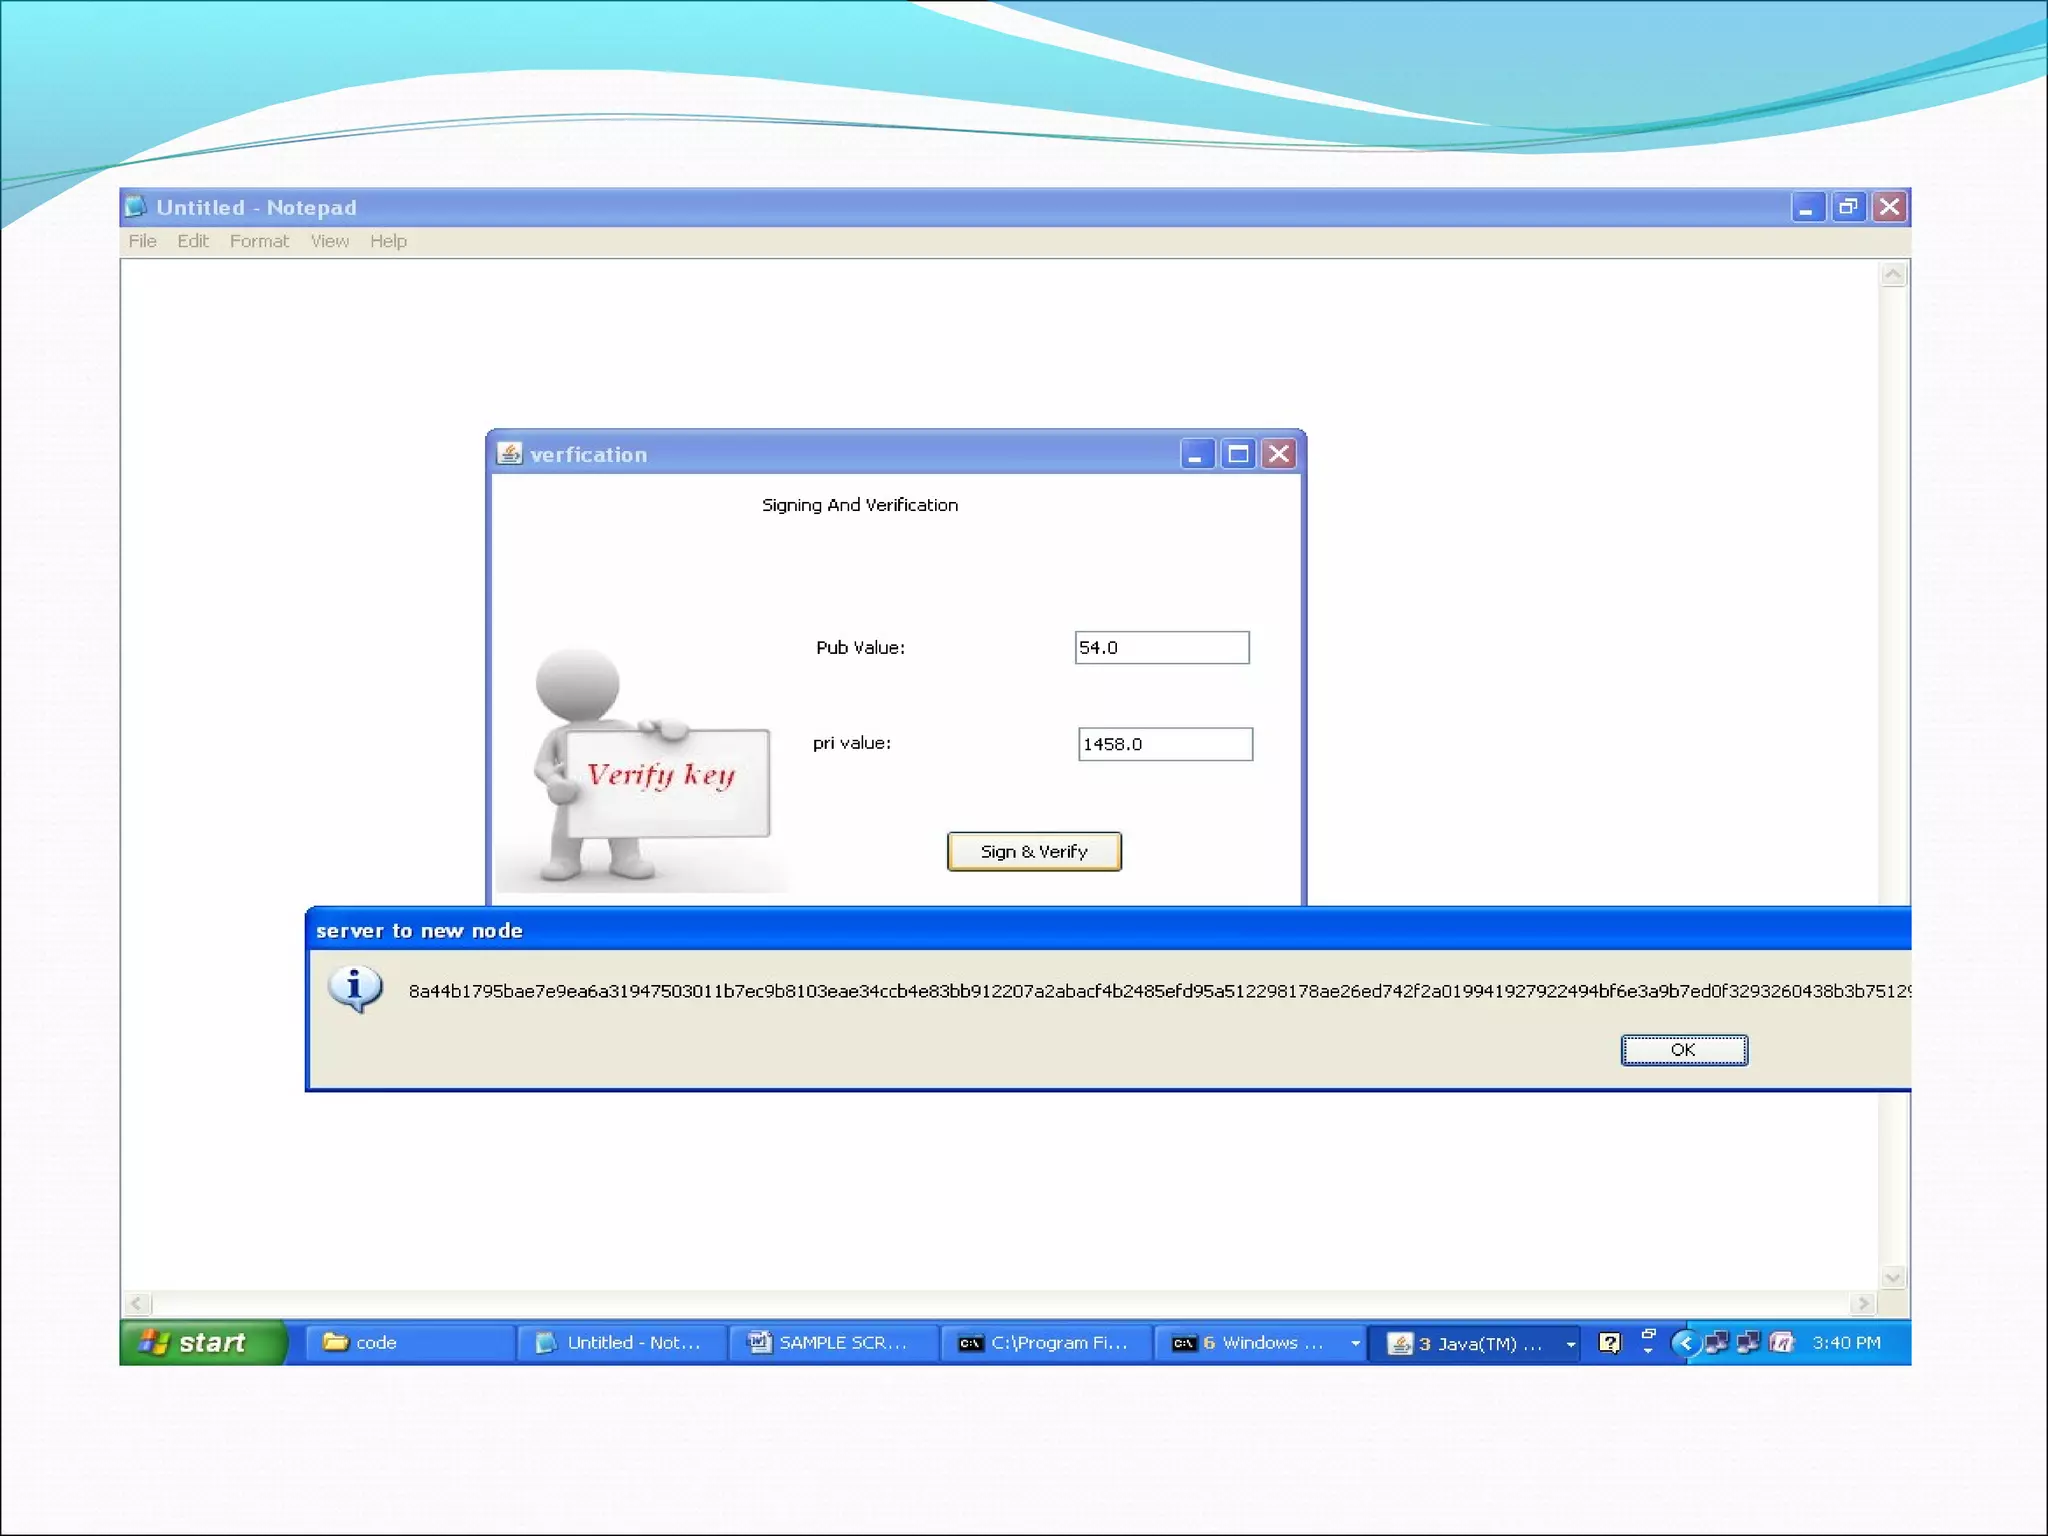The height and width of the screenshot is (1536, 2048).
Task: Show hidden tray icons arrow
Action: pos(1685,1342)
